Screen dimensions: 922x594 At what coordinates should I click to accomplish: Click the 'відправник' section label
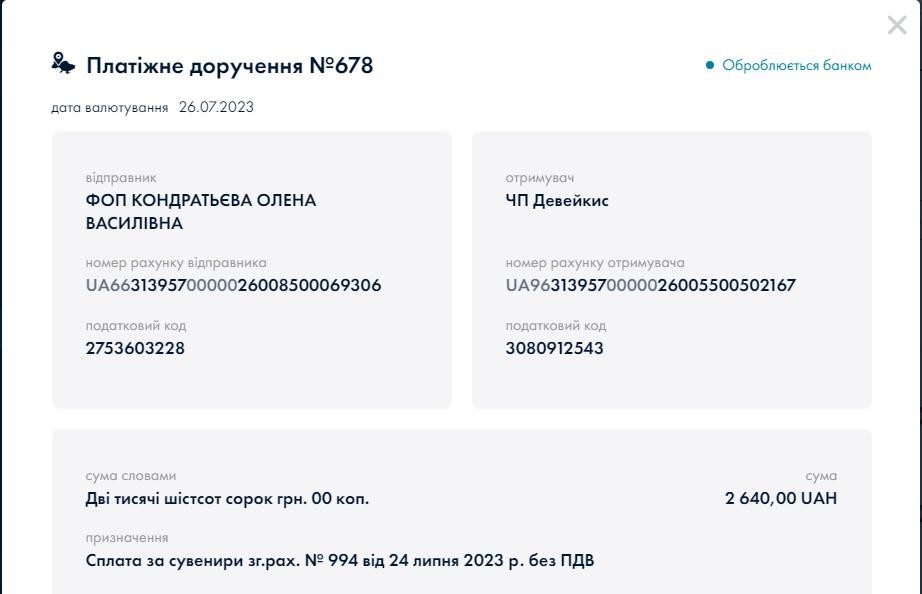tap(121, 178)
